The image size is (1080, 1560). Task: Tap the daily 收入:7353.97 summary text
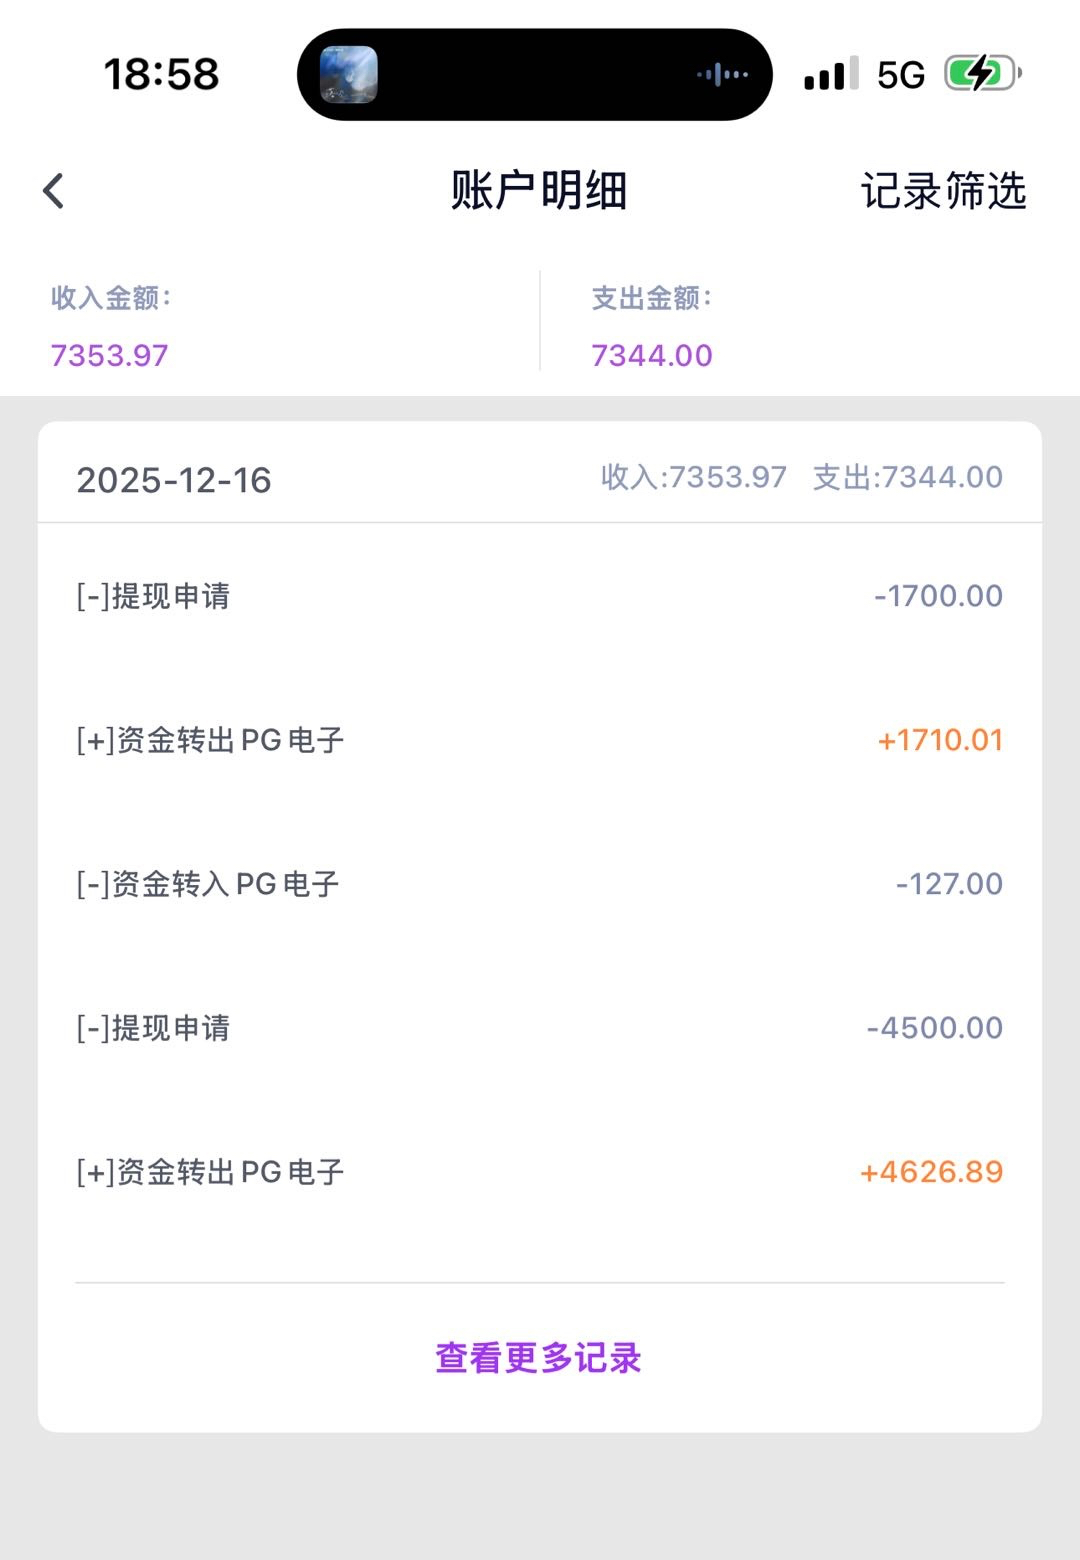click(x=693, y=477)
